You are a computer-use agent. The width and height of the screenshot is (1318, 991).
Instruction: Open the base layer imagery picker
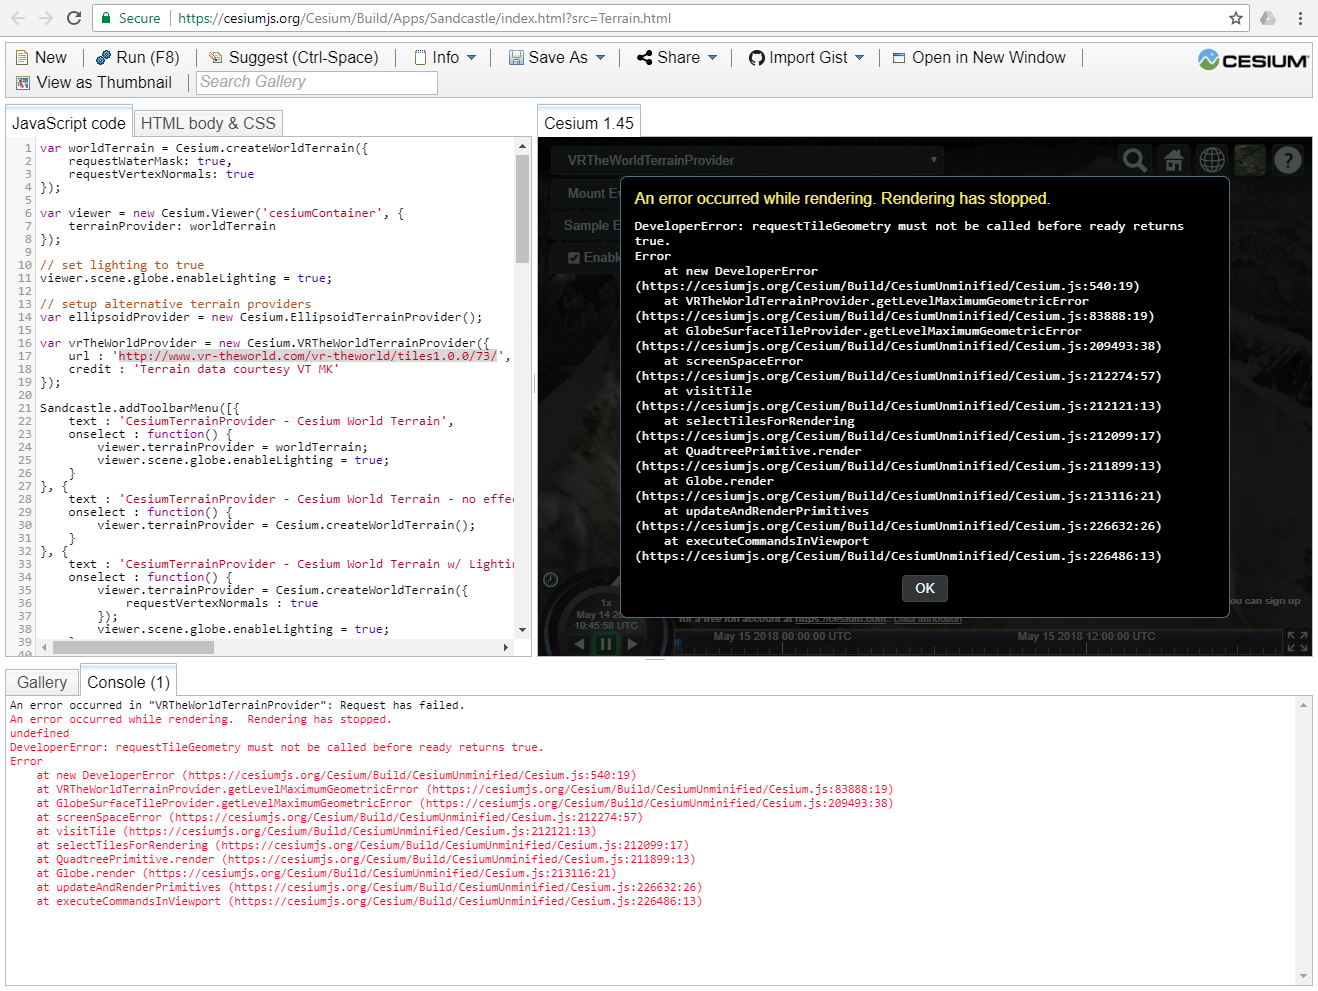tap(1250, 160)
